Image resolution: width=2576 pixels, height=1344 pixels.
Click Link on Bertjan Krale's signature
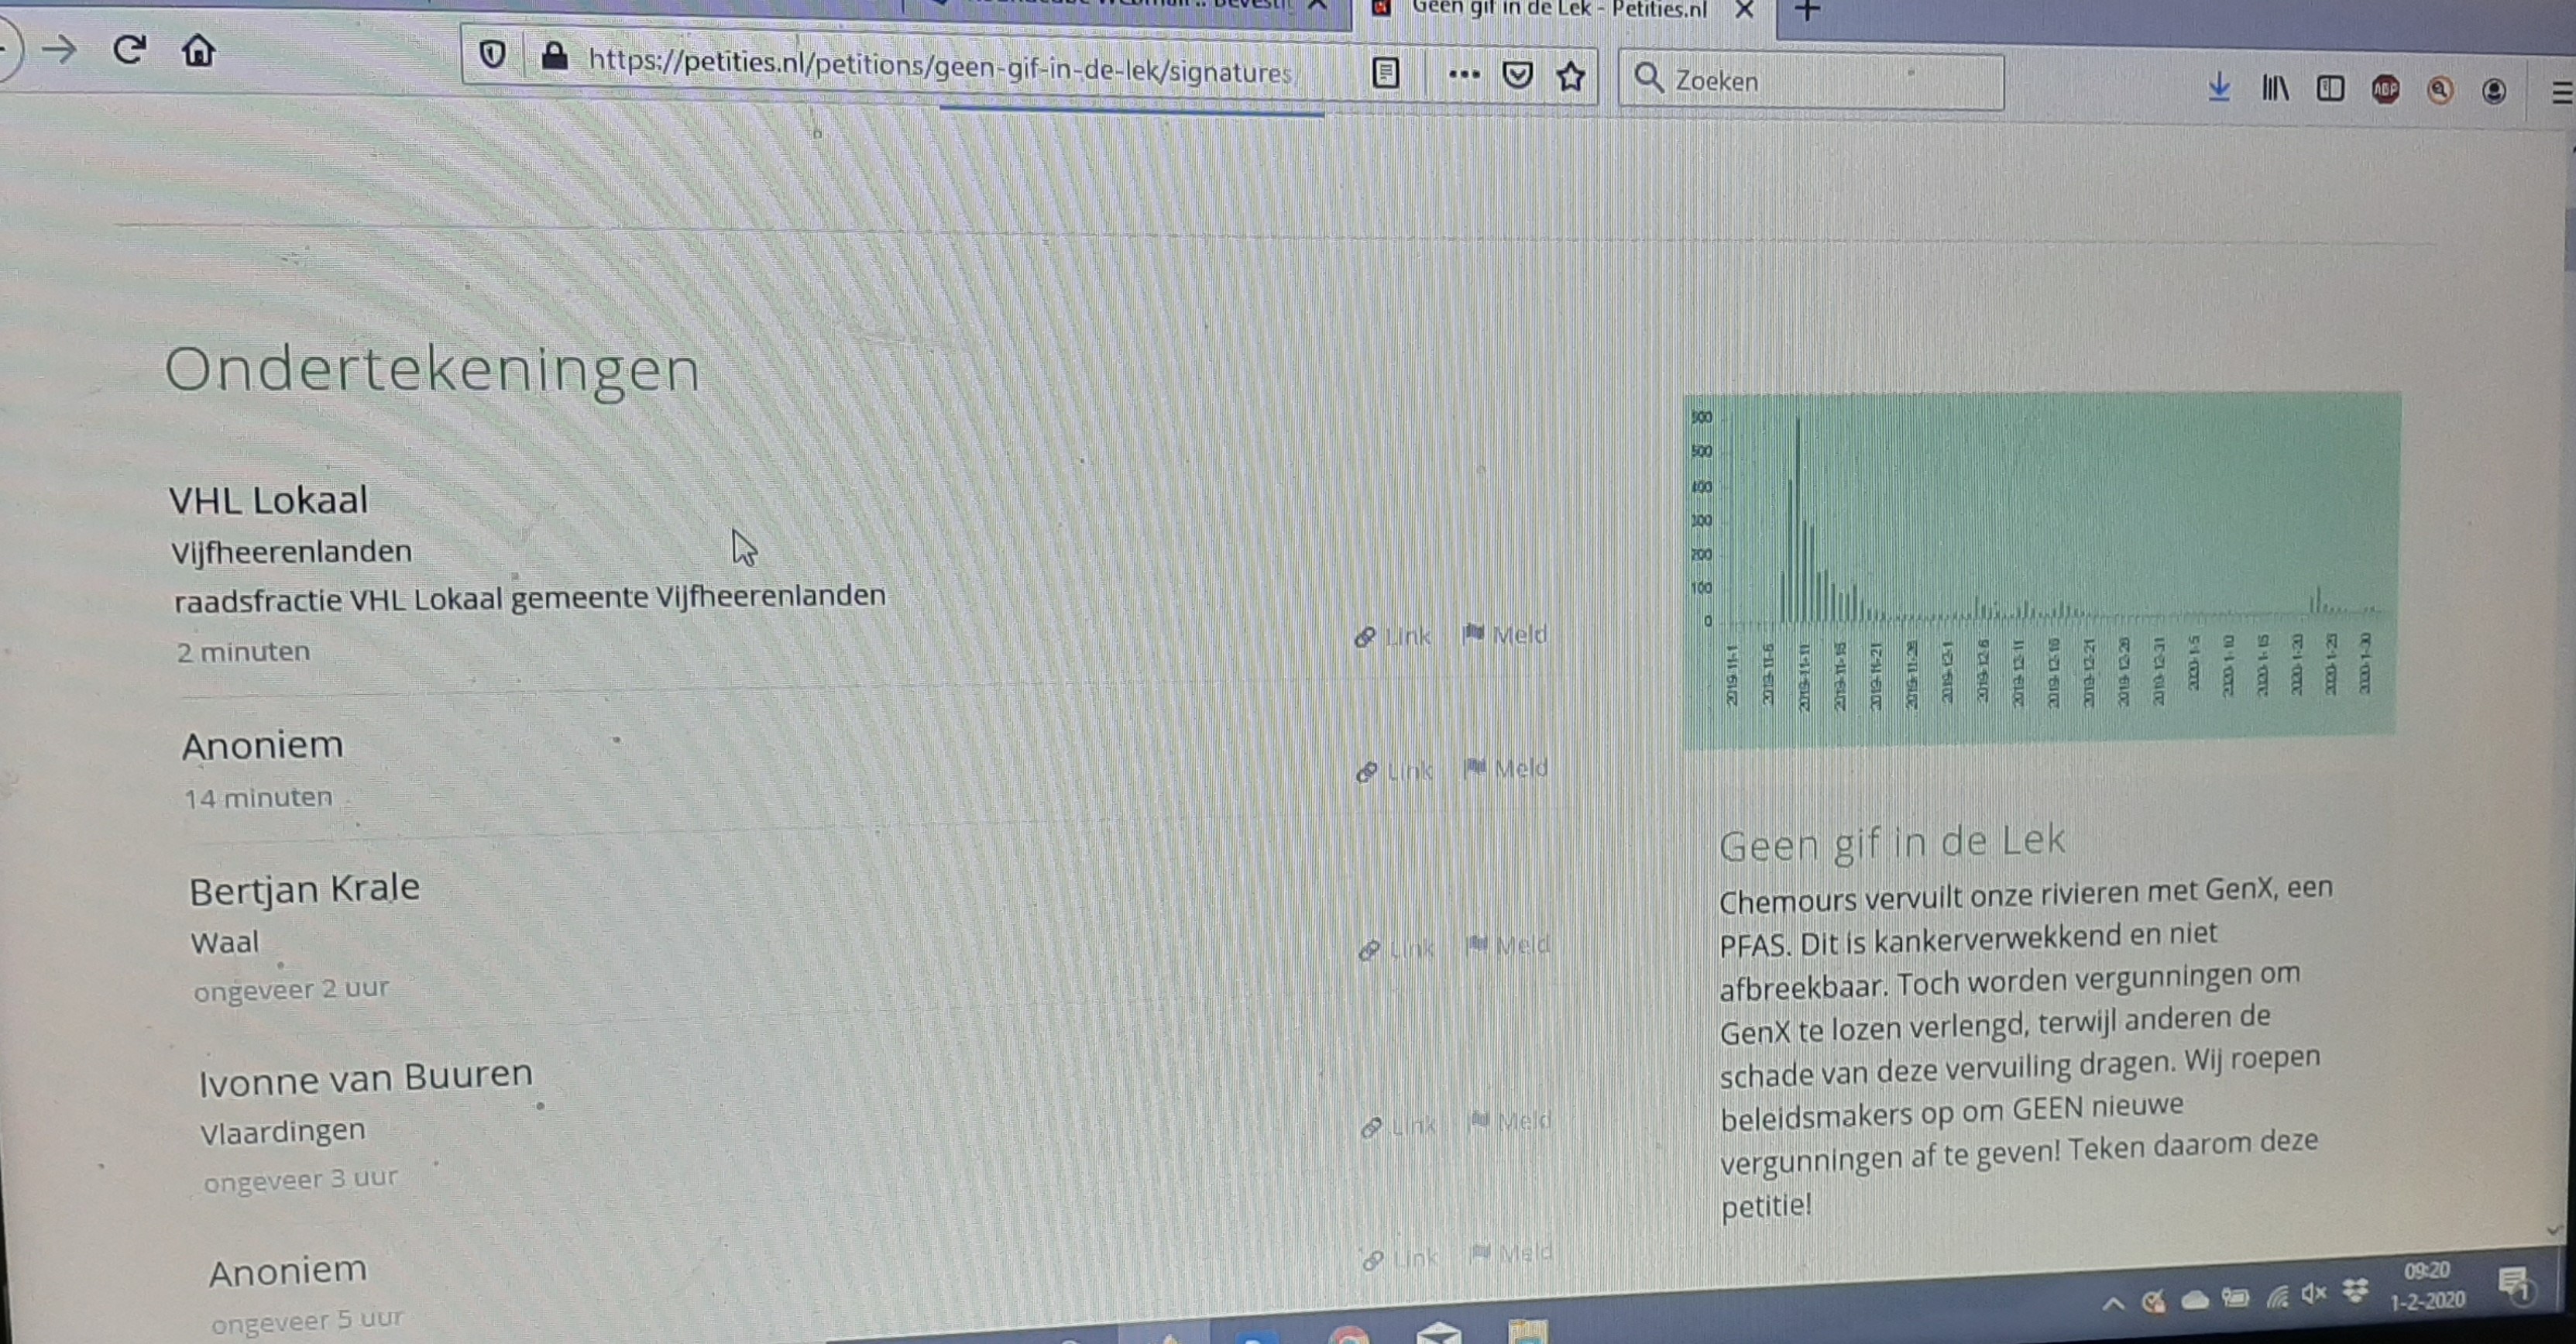coord(1397,948)
